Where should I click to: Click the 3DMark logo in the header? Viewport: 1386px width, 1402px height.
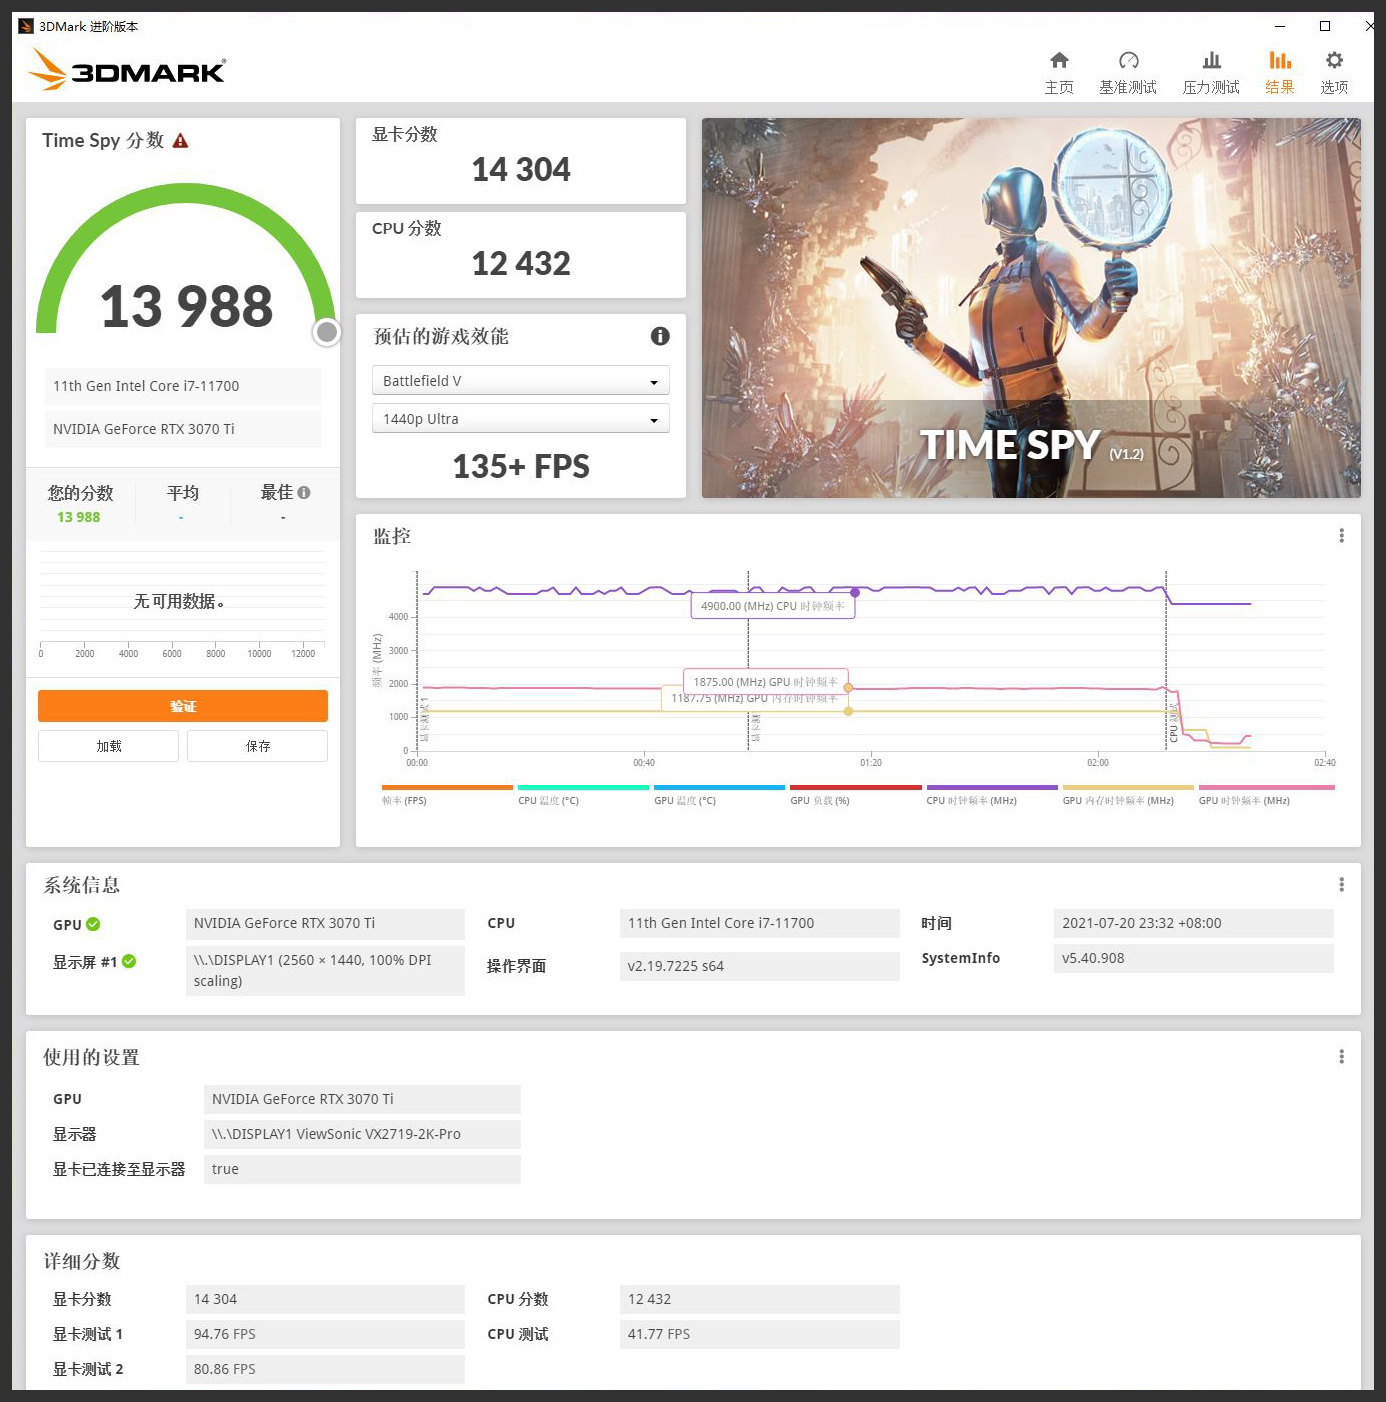click(x=126, y=69)
